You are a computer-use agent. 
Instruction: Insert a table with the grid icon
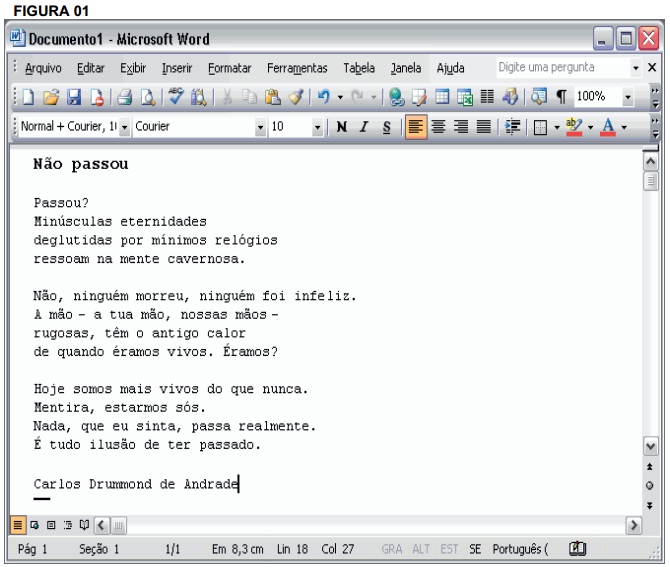pyautogui.click(x=442, y=97)
